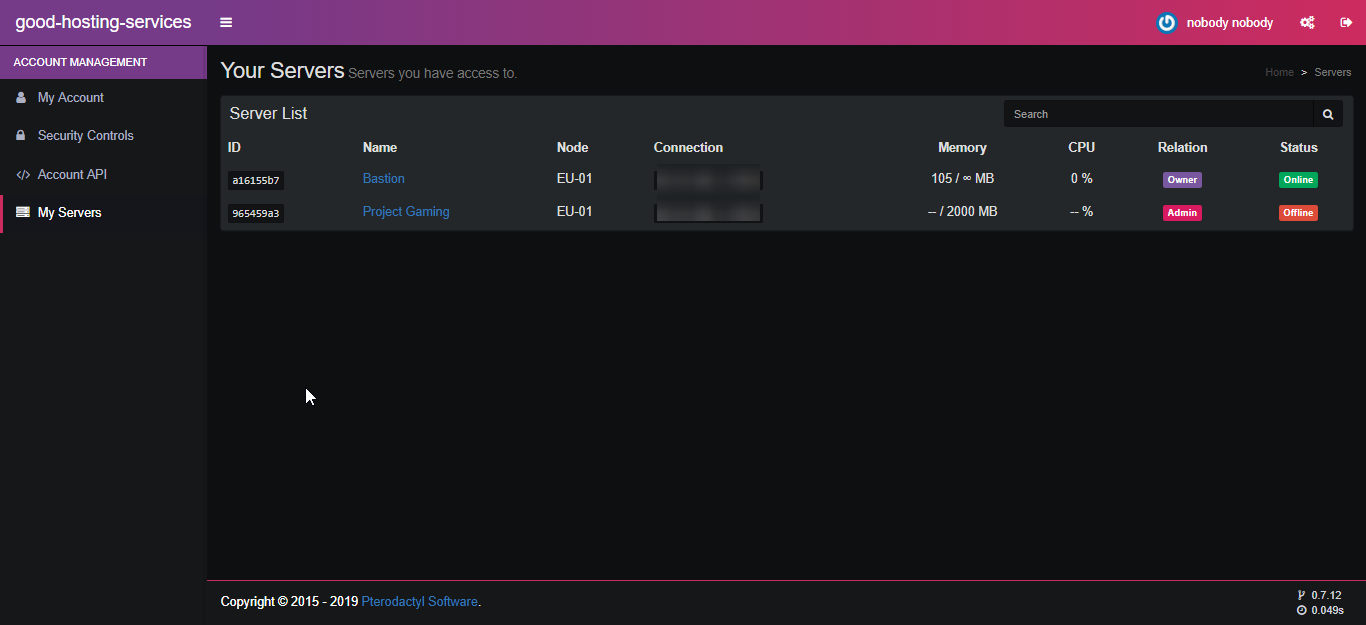Open admin control gears icon
The width and height of the screenshot is (1366, 625).
[1306, 22]
